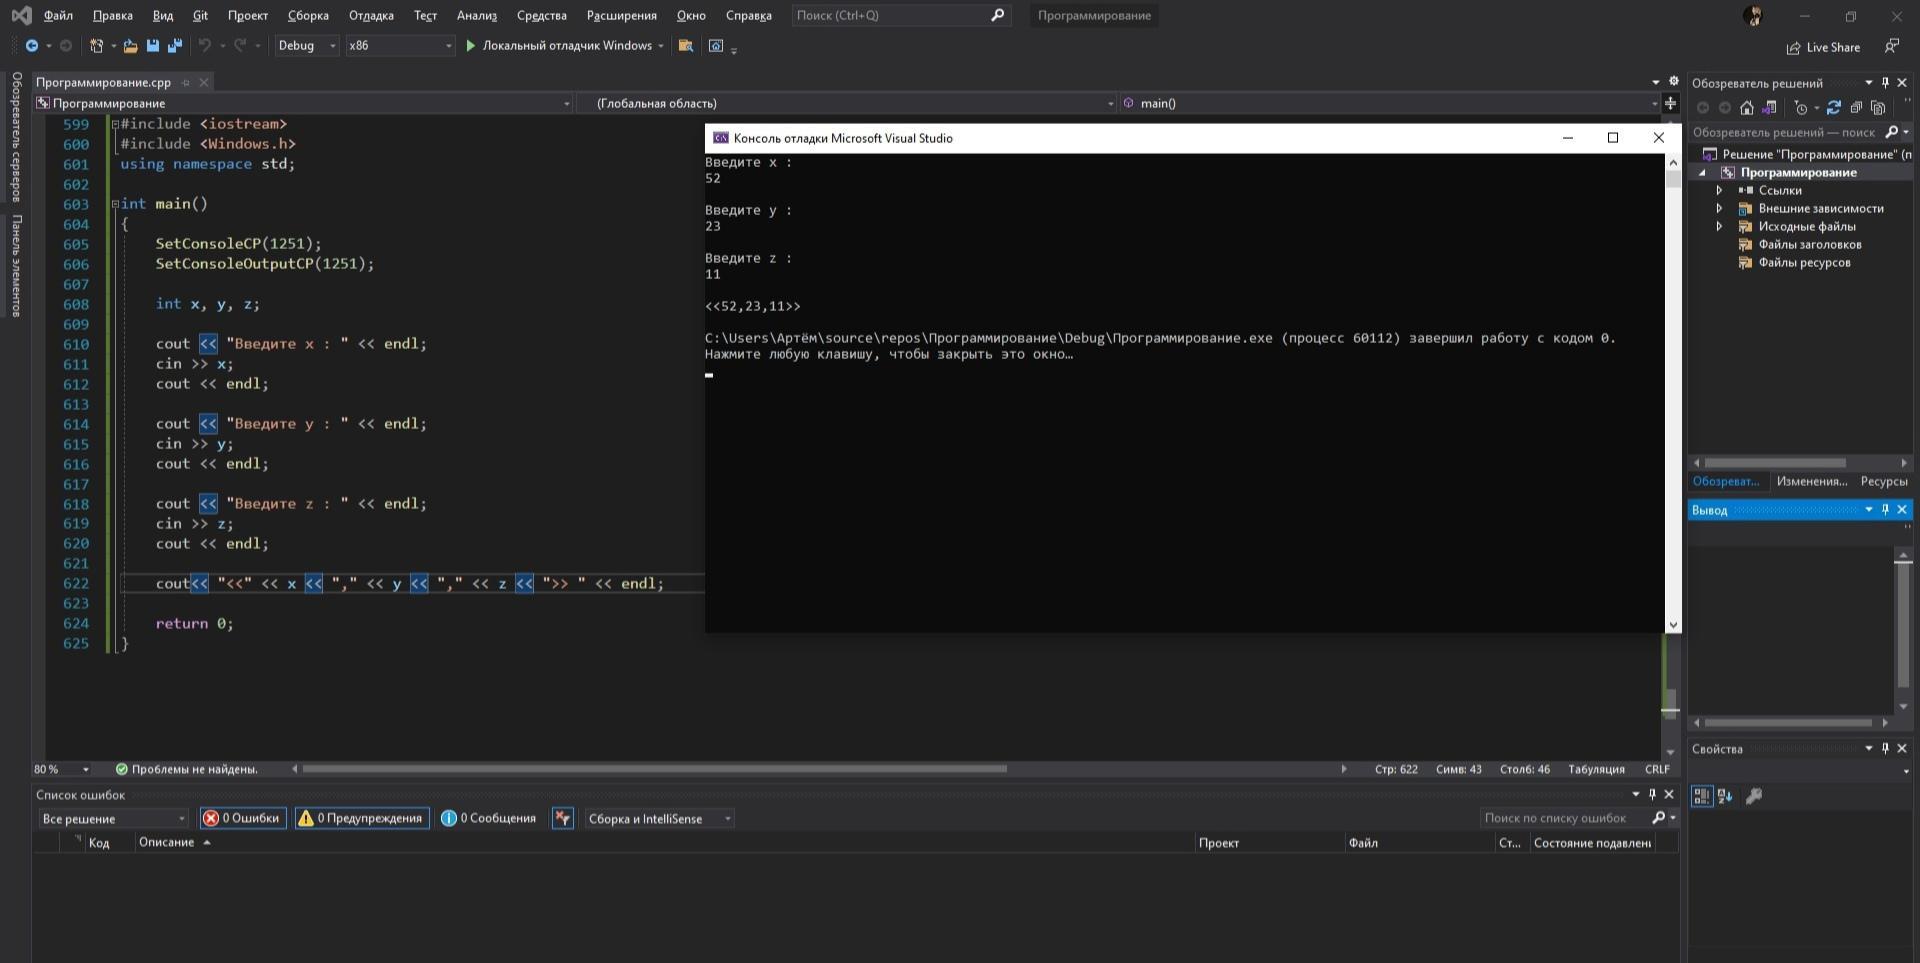Click the blue Sync icon in Solution Explorer
Screen dimensions: 1920x963
[1833, 108]
